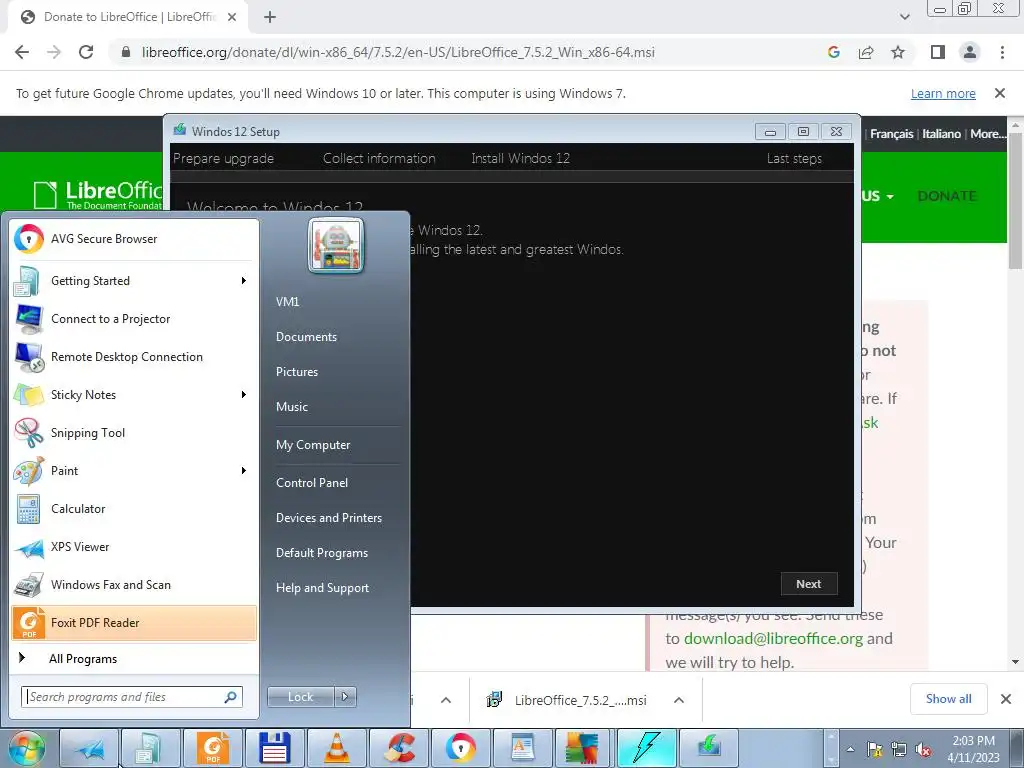Expand Getting Started submenu arrow
1024x768 pixels.
click(243, 281)
